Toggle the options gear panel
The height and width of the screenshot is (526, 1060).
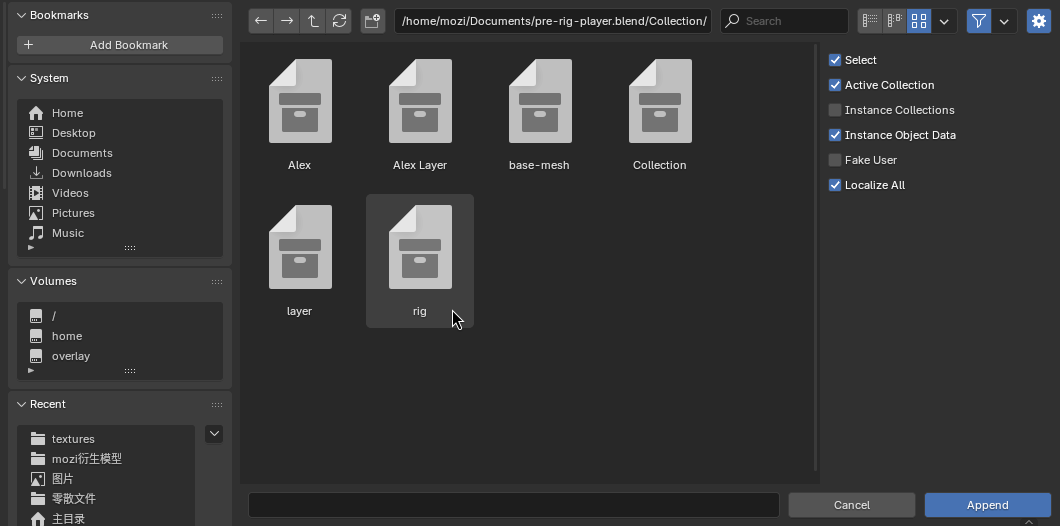click(x=1038, y=21)
